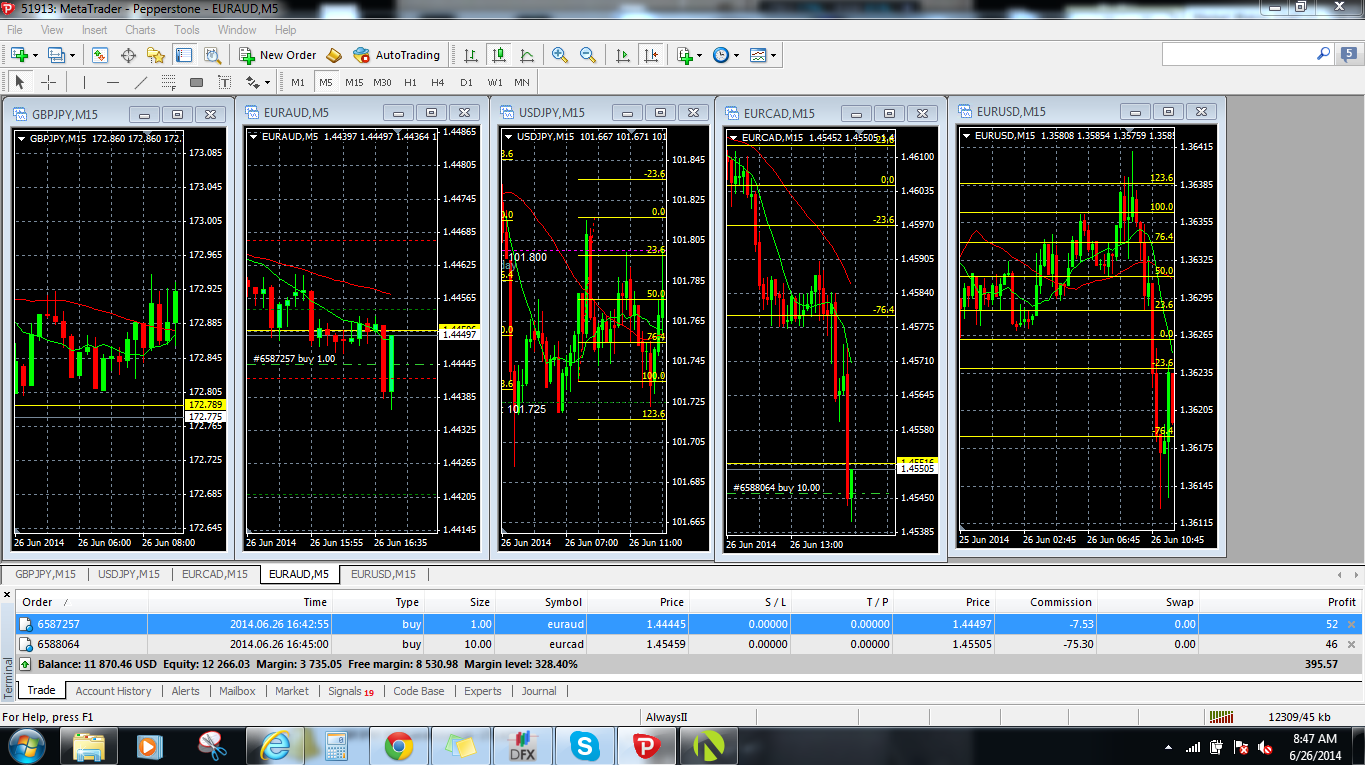1365x765 pixels.
Task: Open the Insert menu
Action: pos(95,30)
